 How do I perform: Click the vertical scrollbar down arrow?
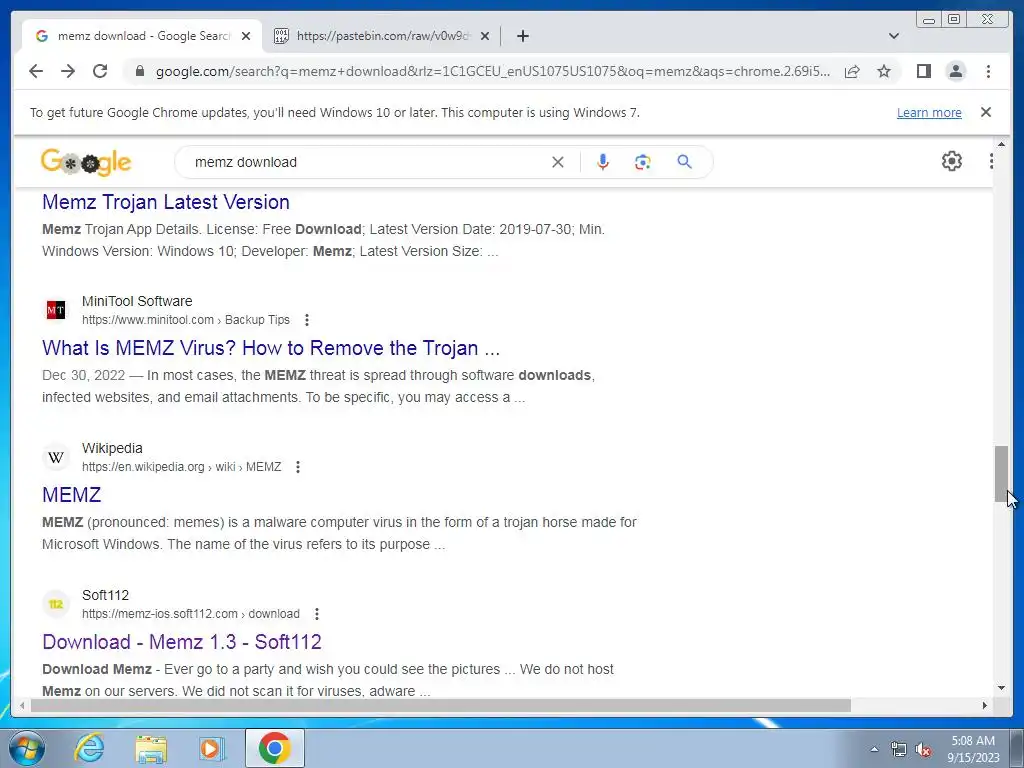coord(1001,687)
